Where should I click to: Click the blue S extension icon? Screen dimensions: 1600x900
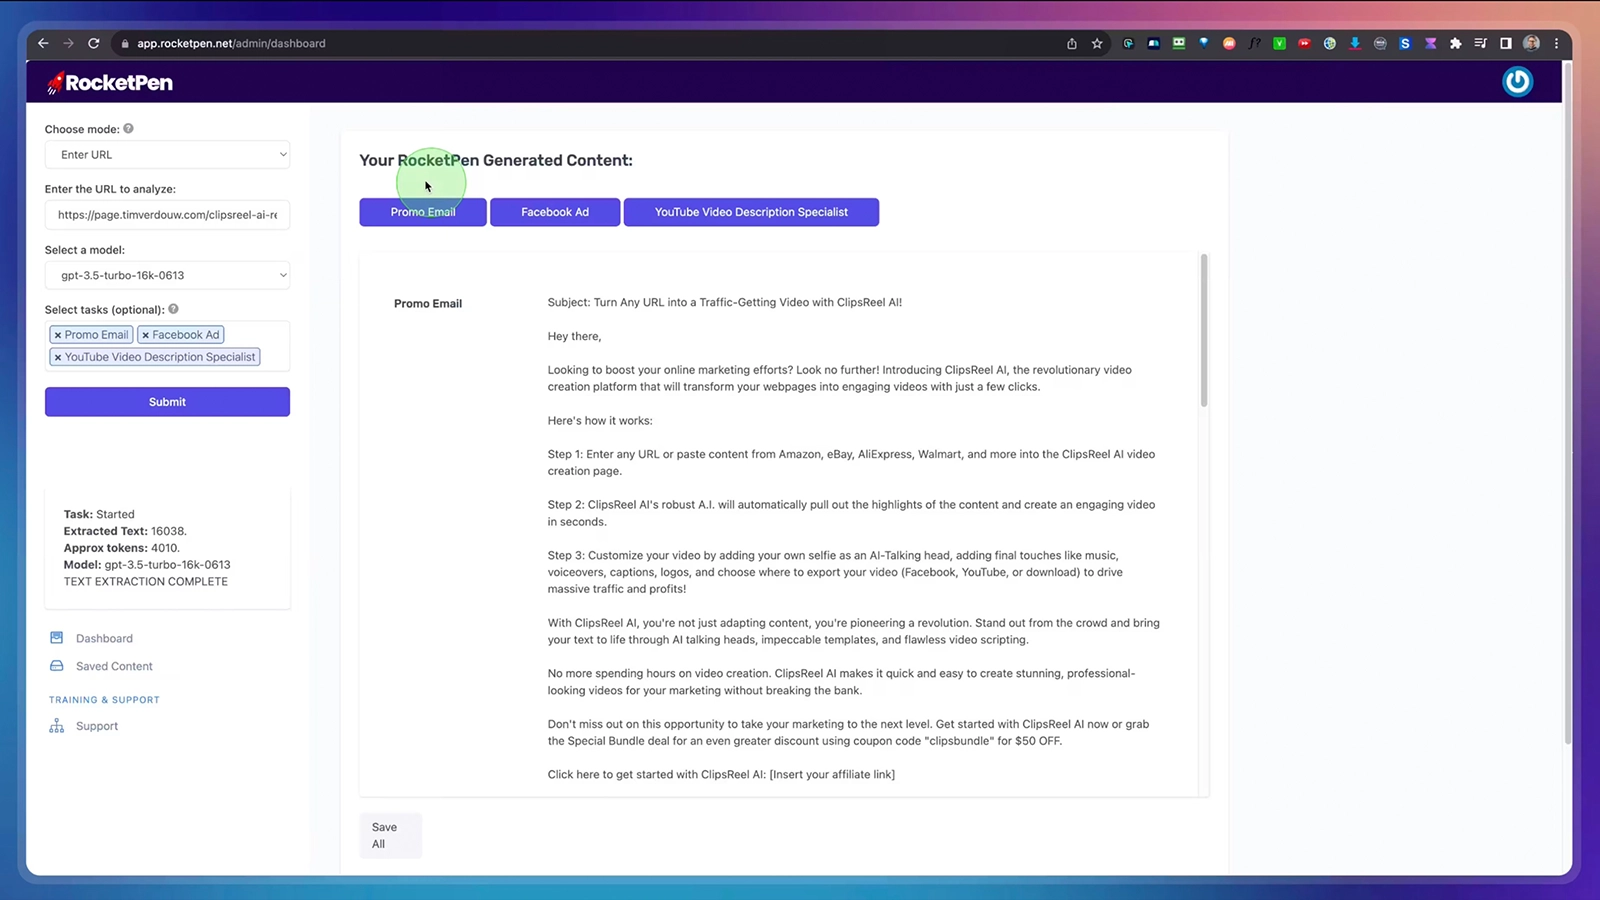[x=1405, y=43]
